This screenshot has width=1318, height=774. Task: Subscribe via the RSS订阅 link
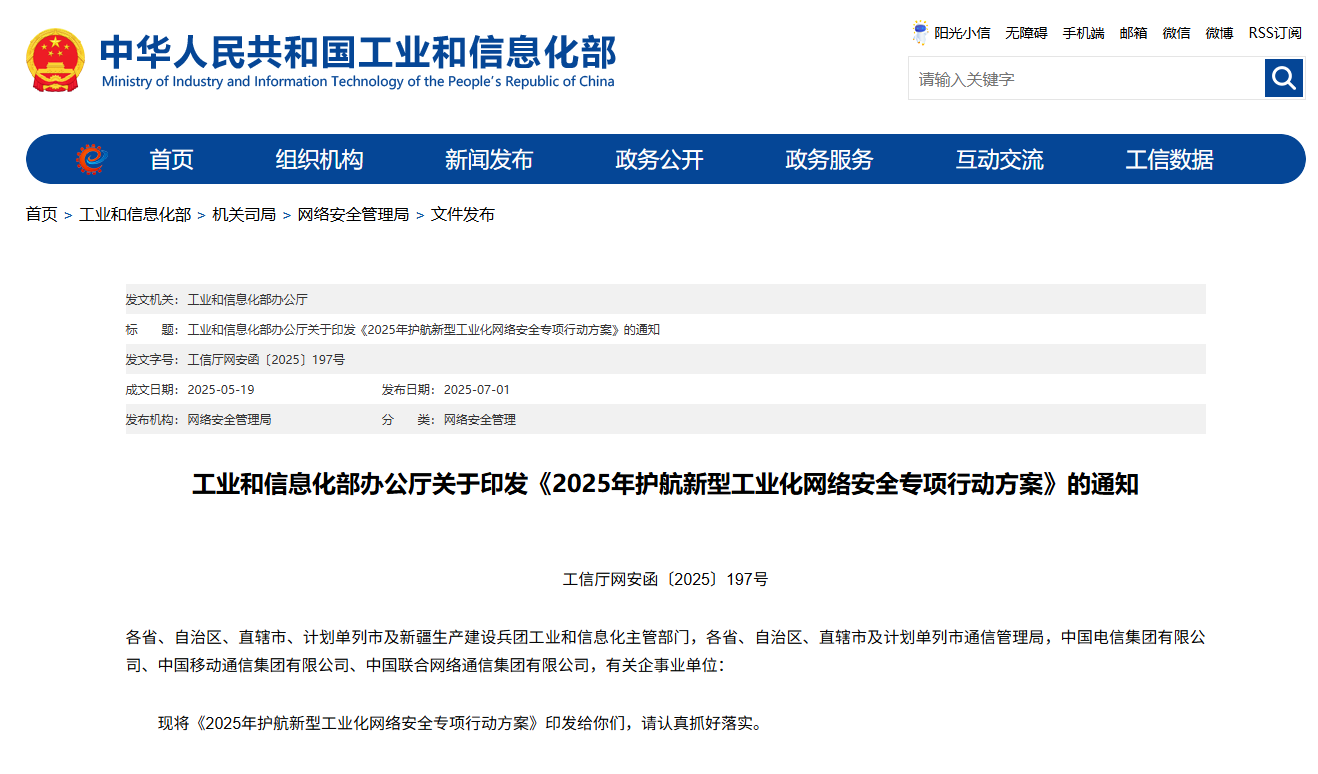pyautogui.click(x=1273, y=33)
